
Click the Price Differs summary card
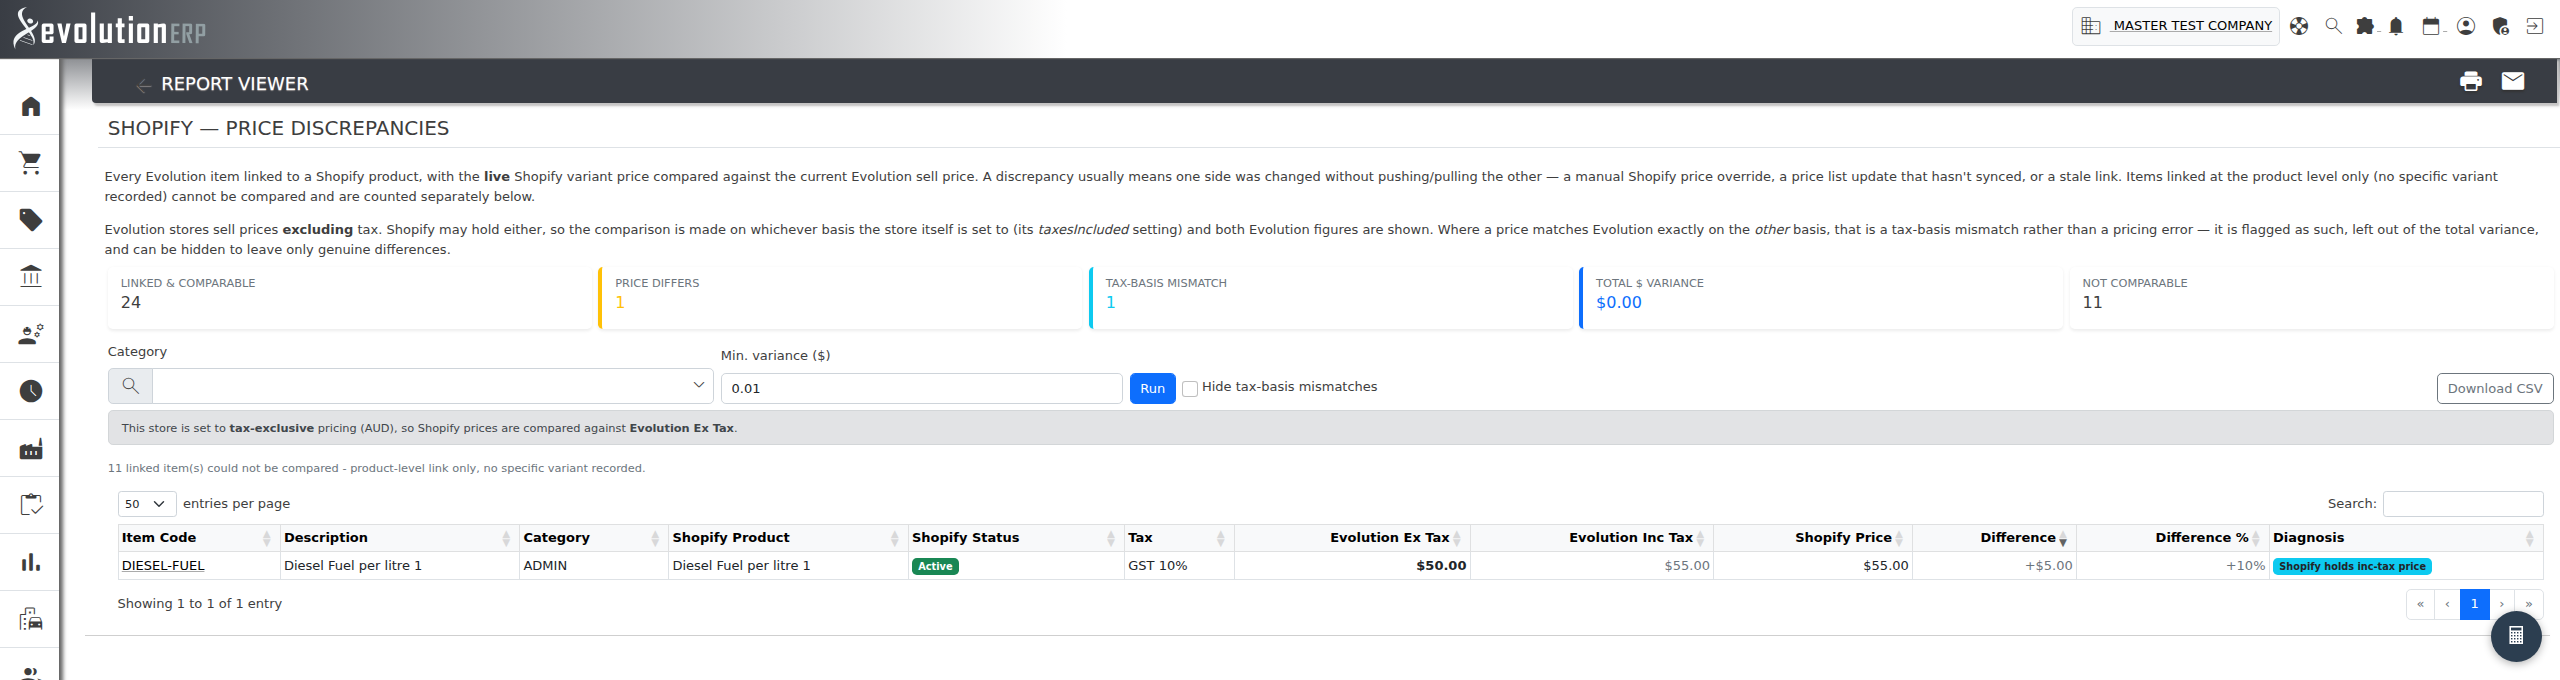(x=839, y=297)
